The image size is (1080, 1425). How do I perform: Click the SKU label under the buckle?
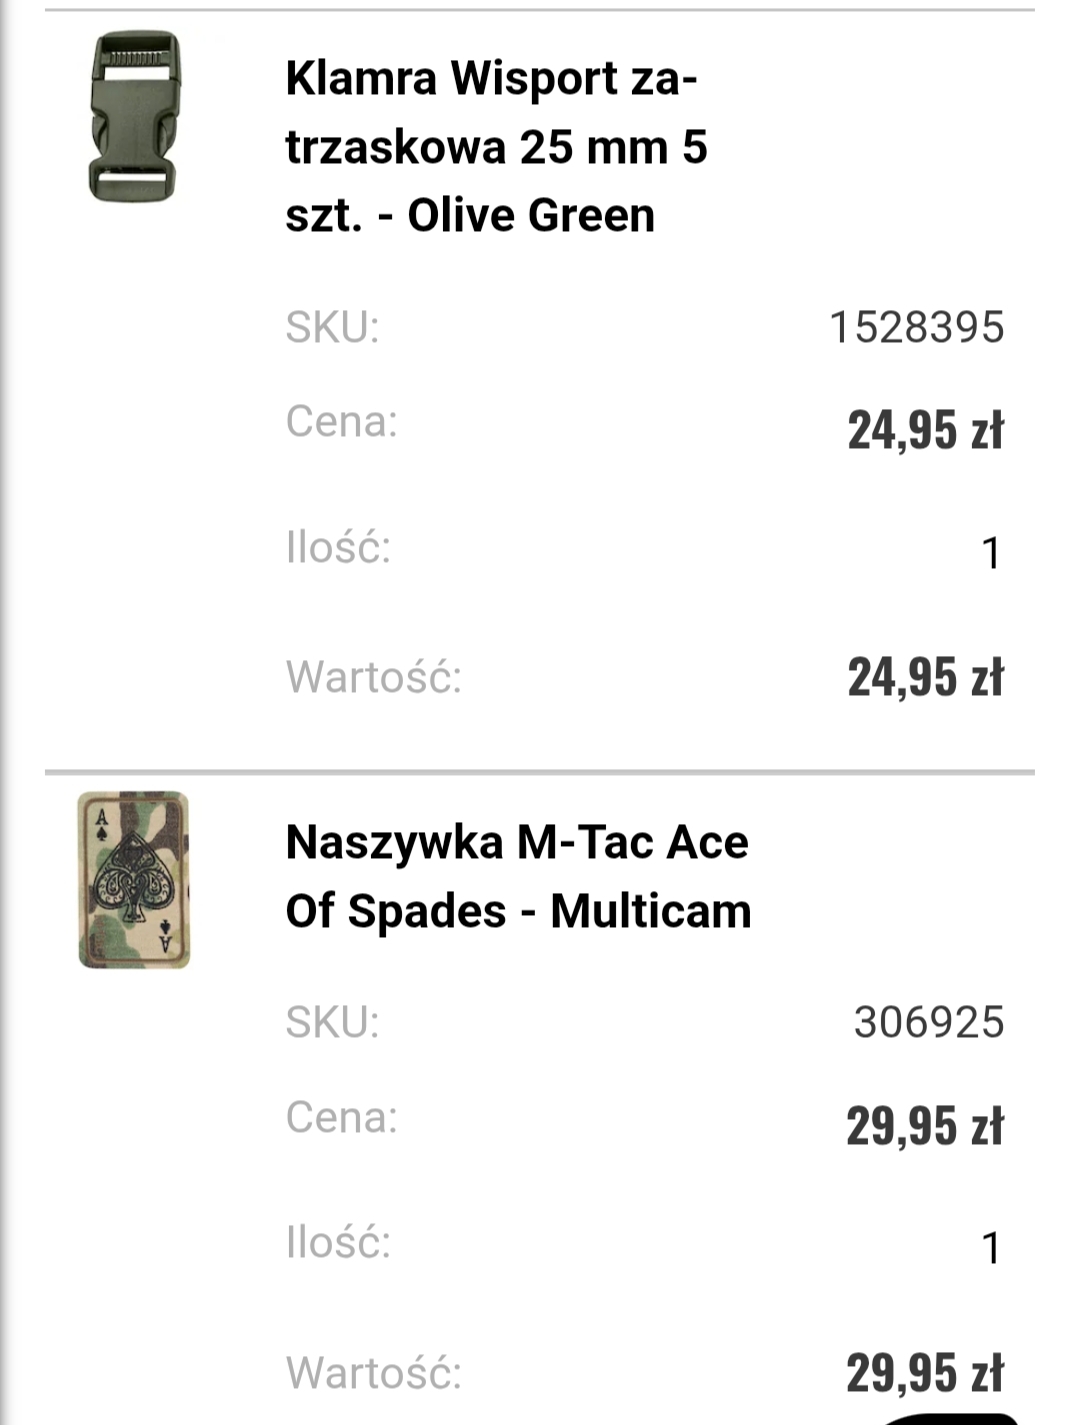[x=332, y=327]
